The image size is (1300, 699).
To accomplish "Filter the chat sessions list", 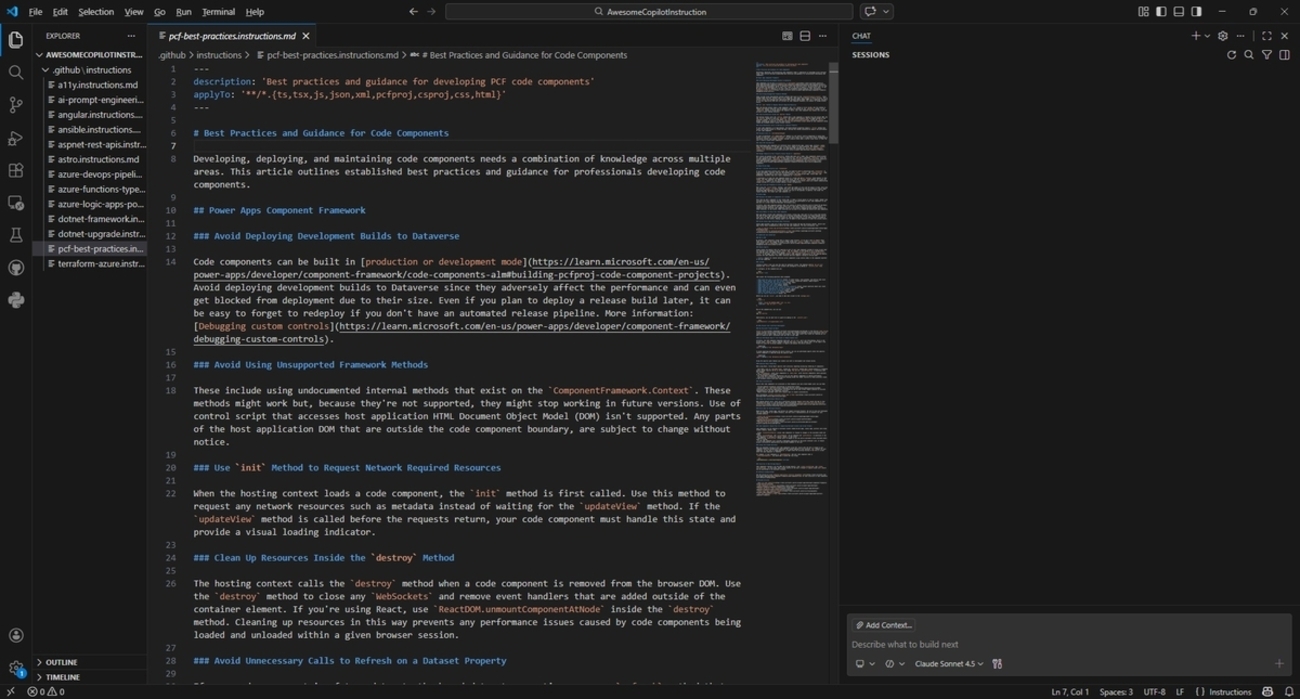I will click(x=1267, y=55).
